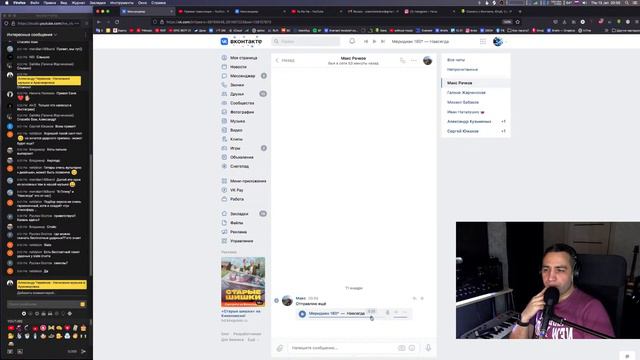
Task: Click the ВКонтакте logo
Action: point(241,41)
